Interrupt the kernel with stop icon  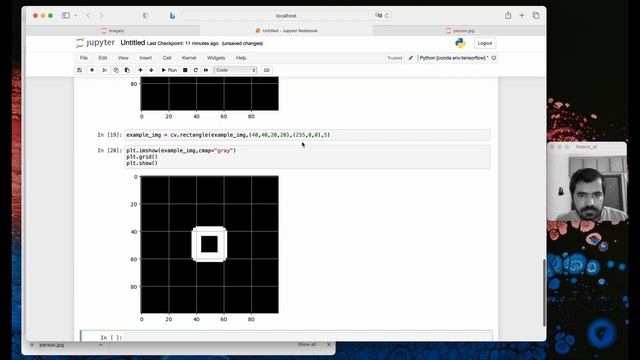185,70
